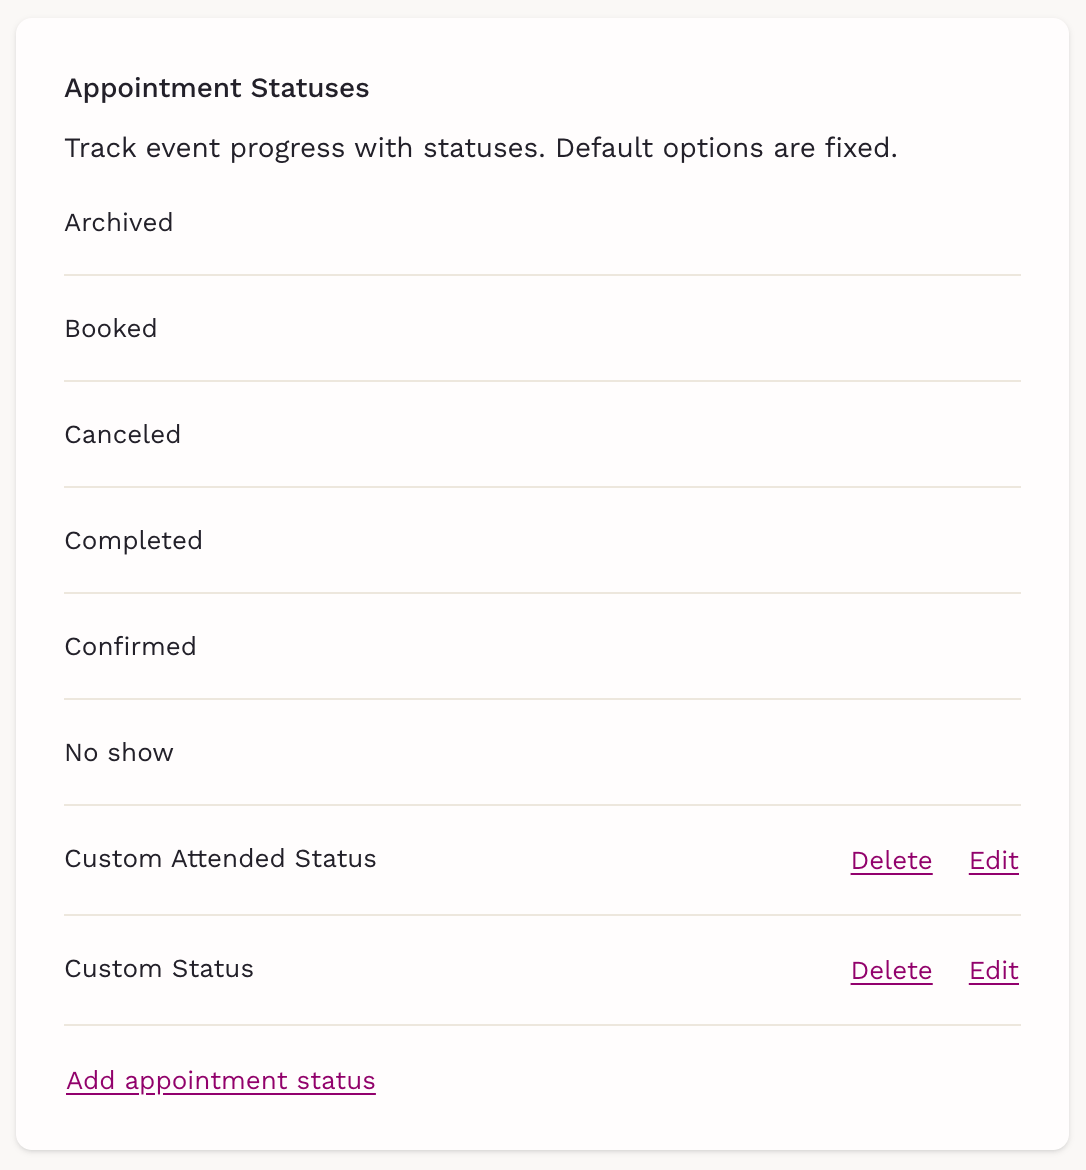The image size is (1086, 1170).
Task: Click the Add appointment status link
Action: coord(221,1081)
